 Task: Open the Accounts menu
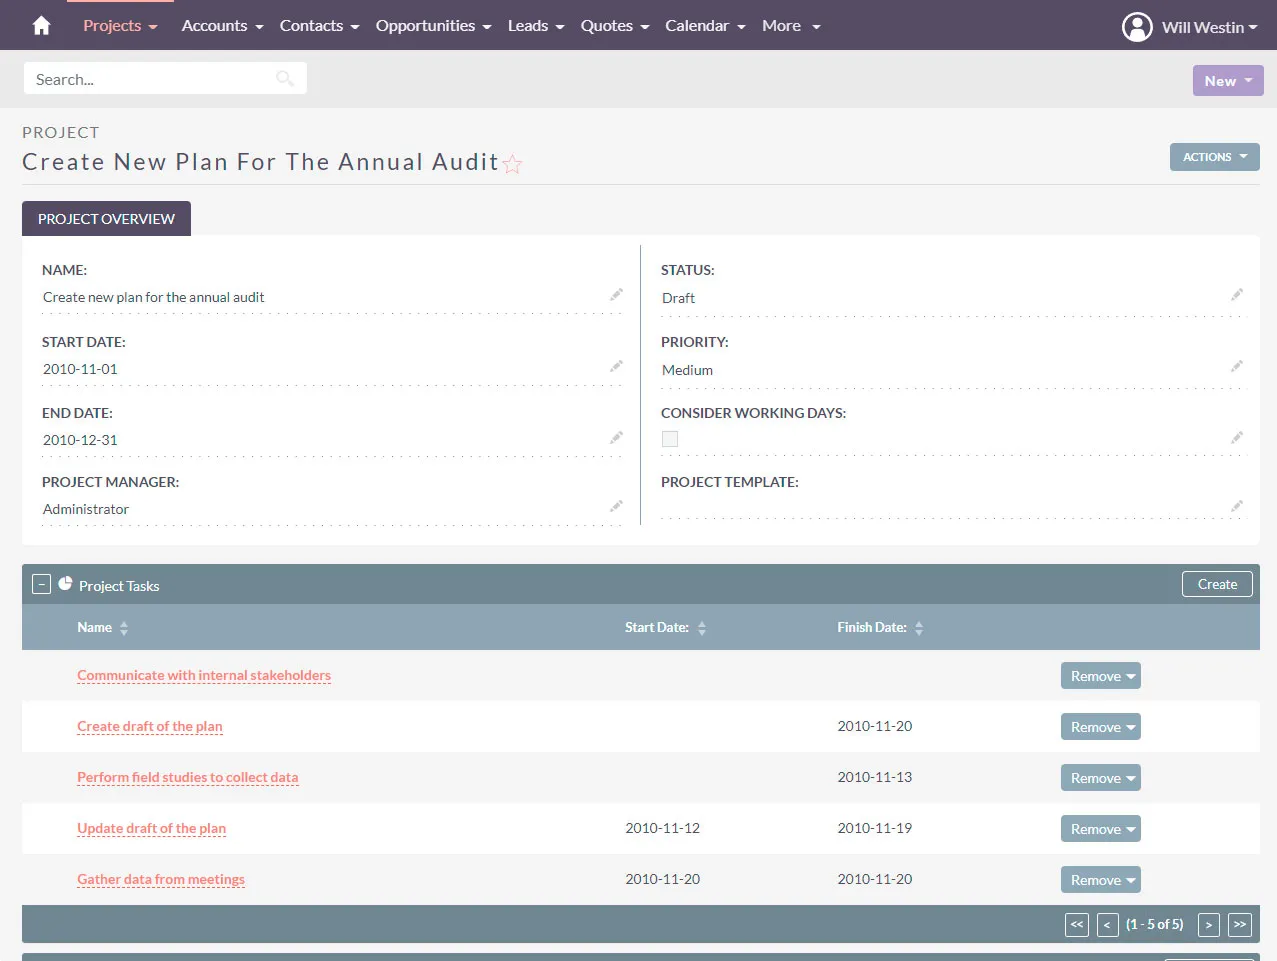click(222, 26)
